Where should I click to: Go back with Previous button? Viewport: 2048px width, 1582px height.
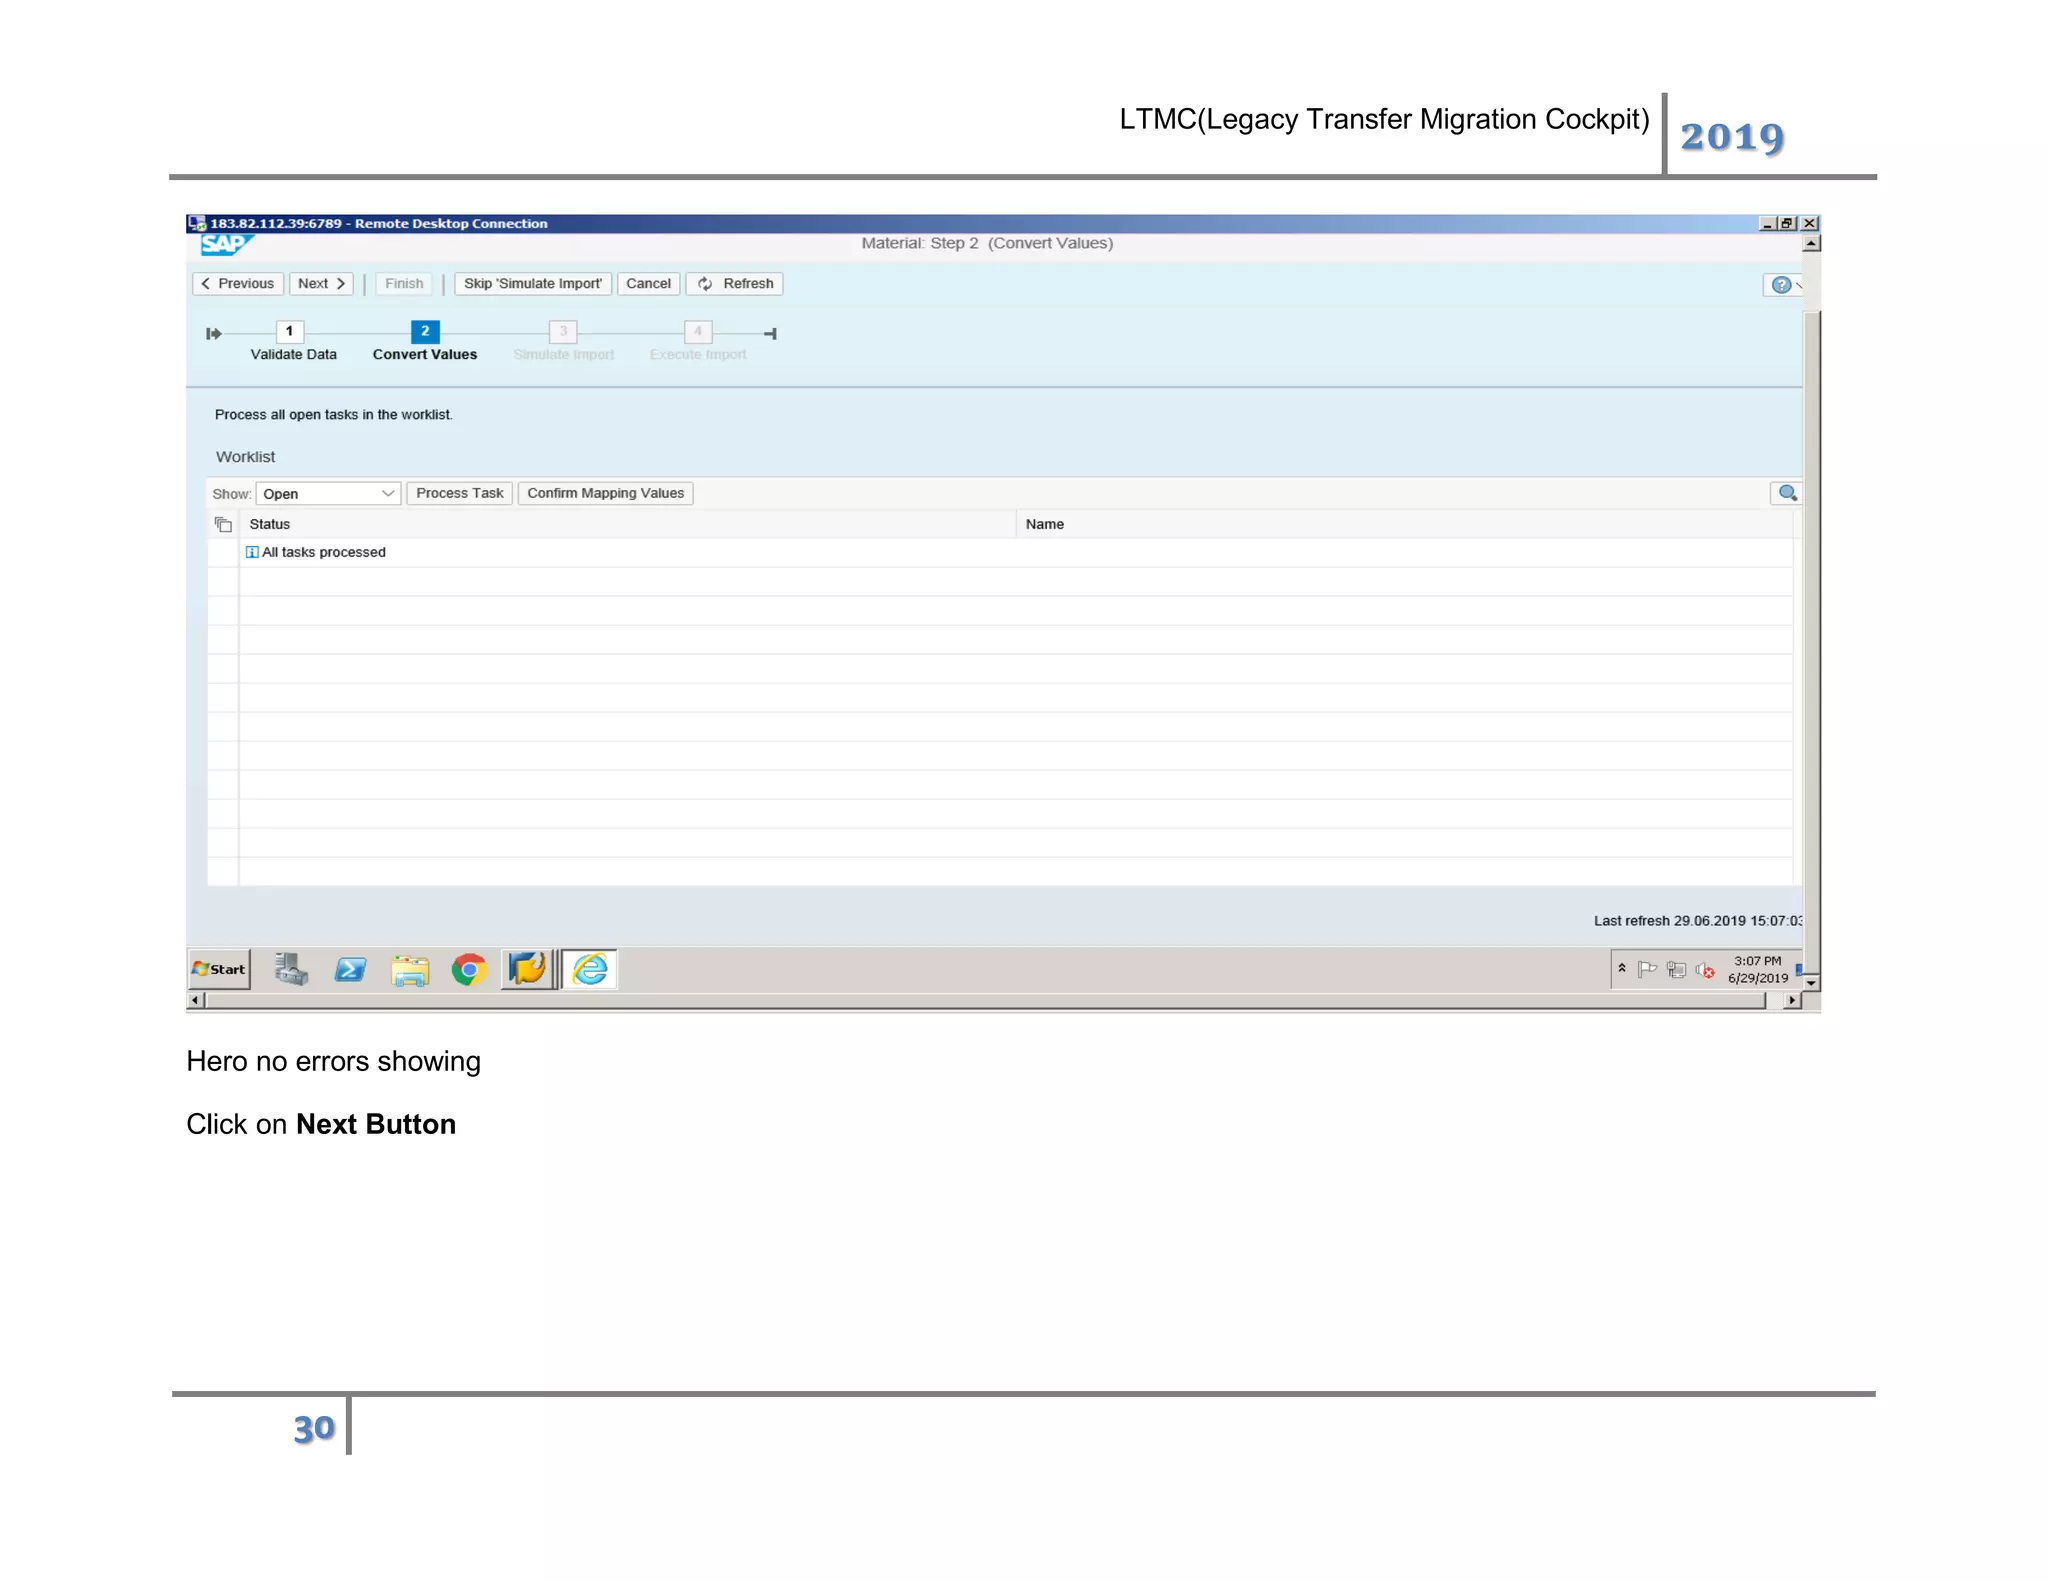[x=238, y=284]
